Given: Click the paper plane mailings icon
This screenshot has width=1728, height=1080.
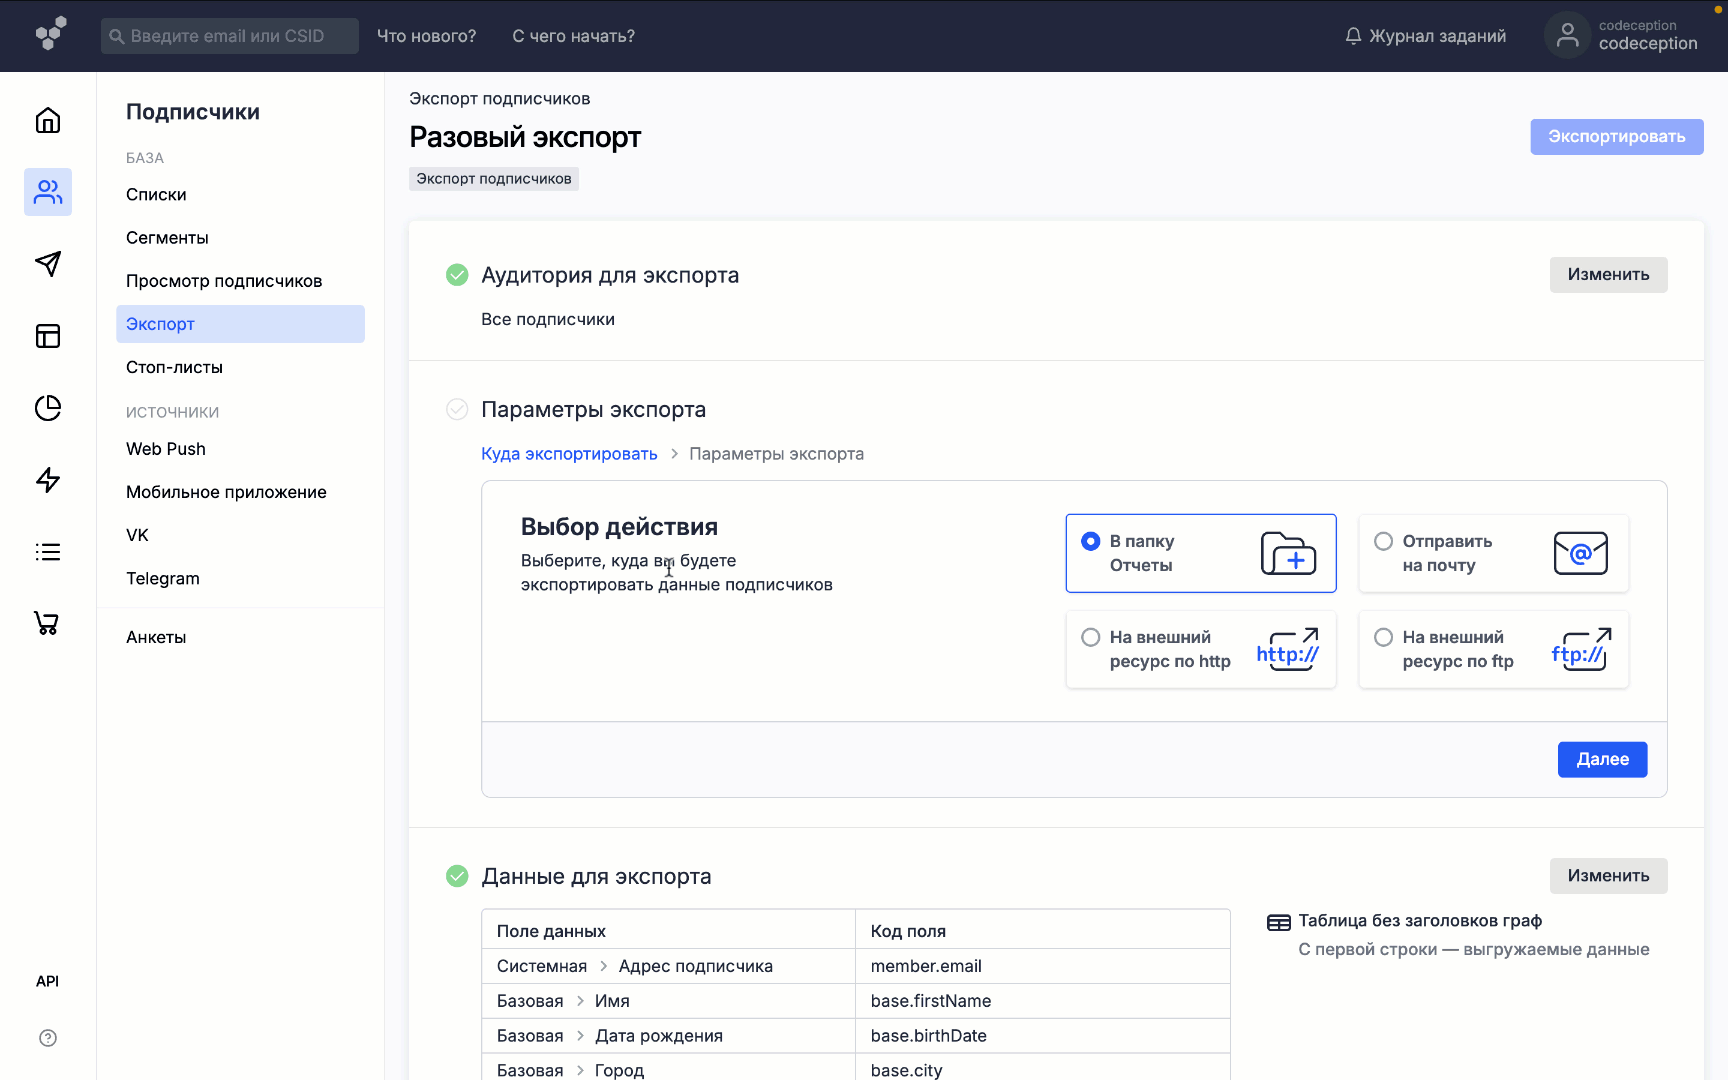Looking at the screenshot, I should [x=48, y=264].
